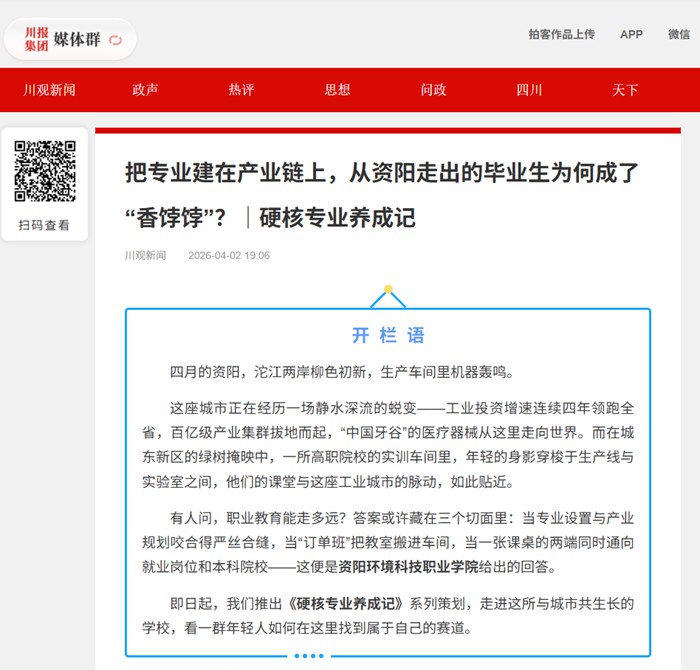The width and height of the screenshot is (700, 670).
Task: Click the 川观新闻 source under headline
Action: tap(145, 255)
